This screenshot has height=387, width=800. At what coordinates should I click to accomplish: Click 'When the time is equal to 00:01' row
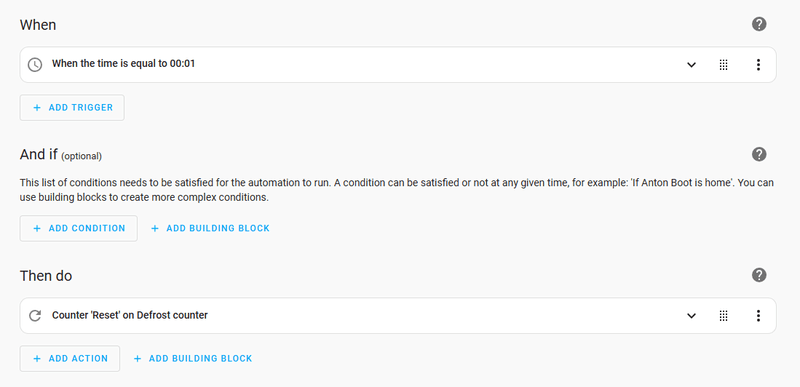pos(398,65)
